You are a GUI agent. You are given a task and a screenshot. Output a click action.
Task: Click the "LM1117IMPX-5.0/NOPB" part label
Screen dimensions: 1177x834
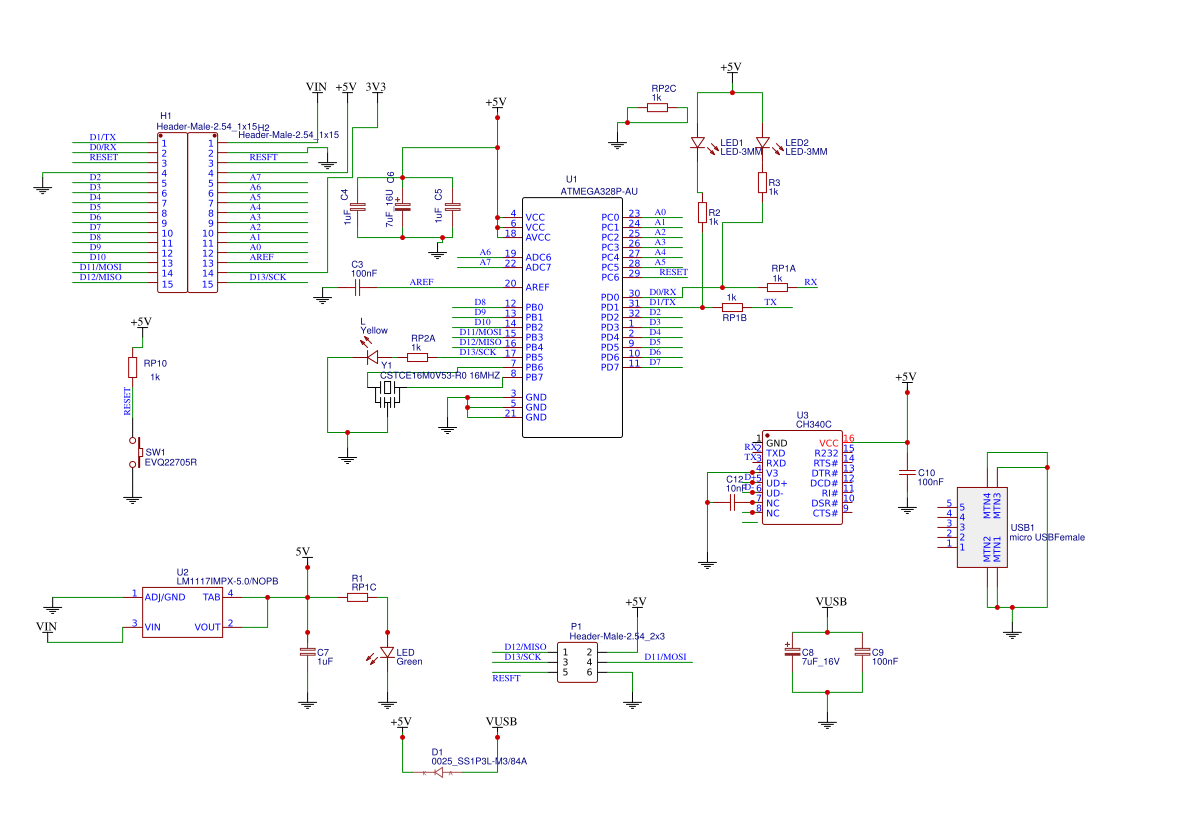(x=227, y=581)
